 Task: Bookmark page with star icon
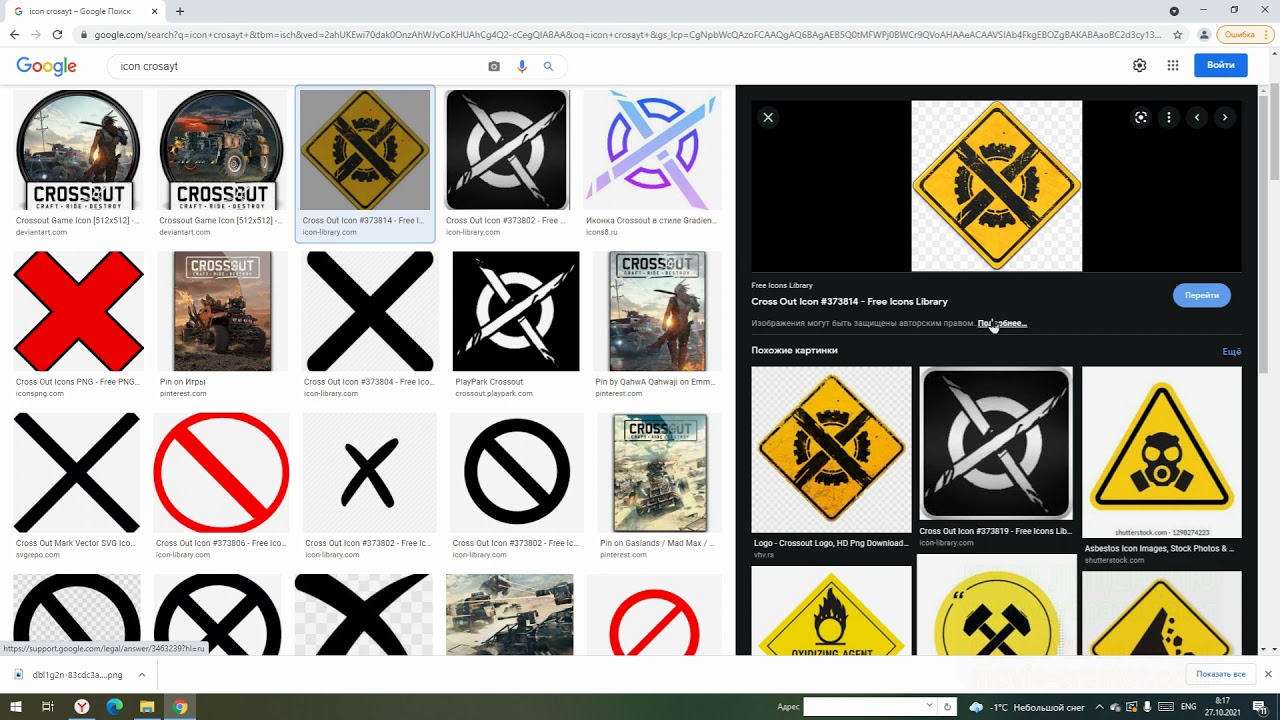click(1179, 34)
